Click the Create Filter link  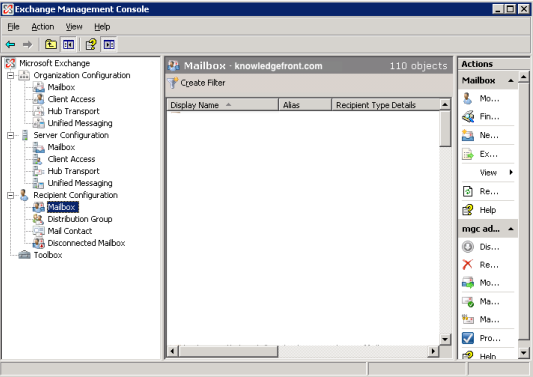pos(203,83)
